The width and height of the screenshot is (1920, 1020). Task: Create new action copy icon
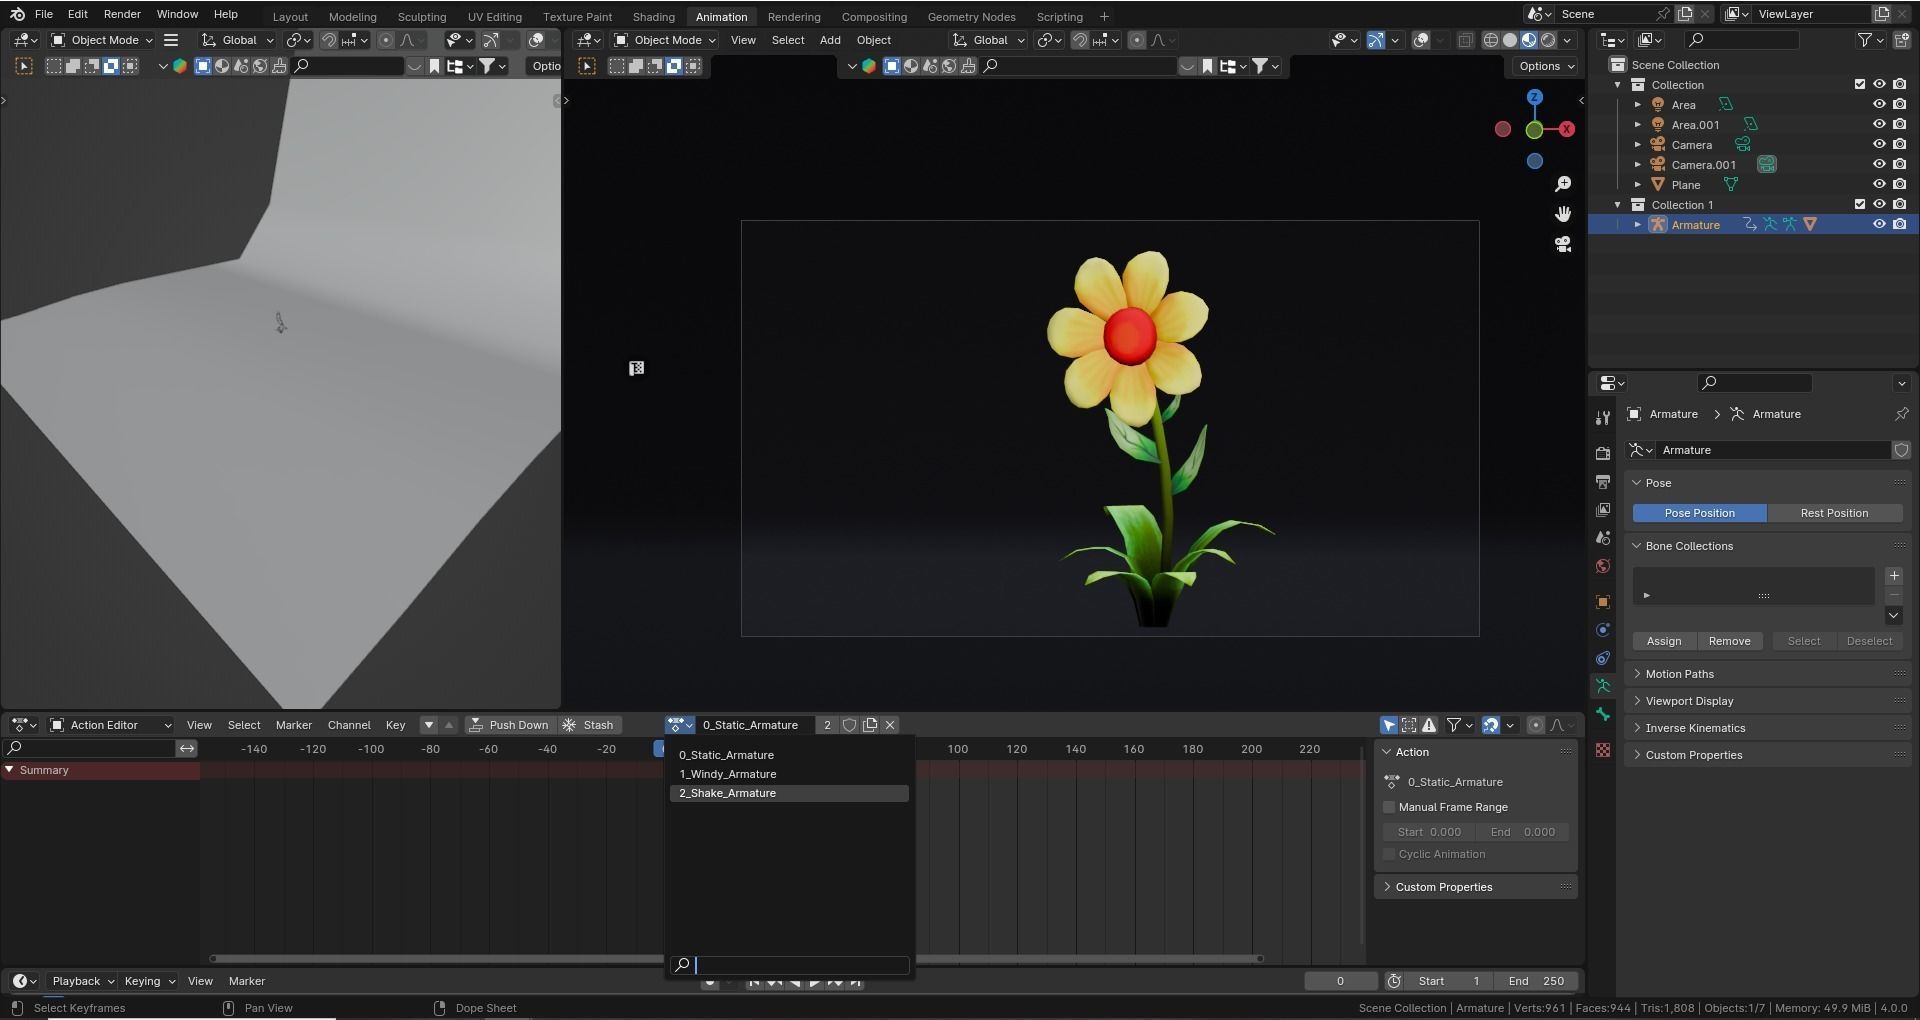point(870,725)
